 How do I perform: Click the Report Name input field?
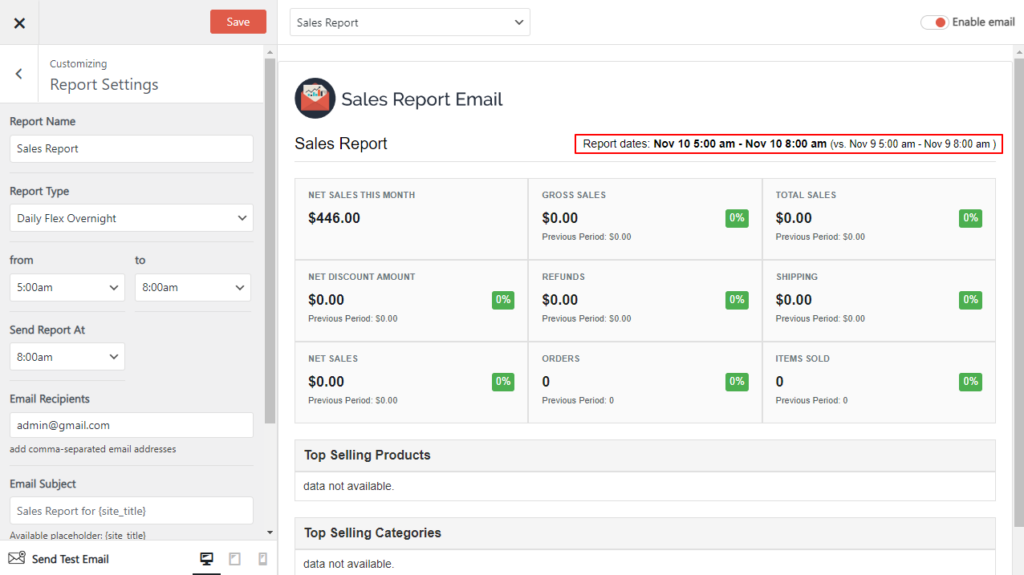point(131,149)
